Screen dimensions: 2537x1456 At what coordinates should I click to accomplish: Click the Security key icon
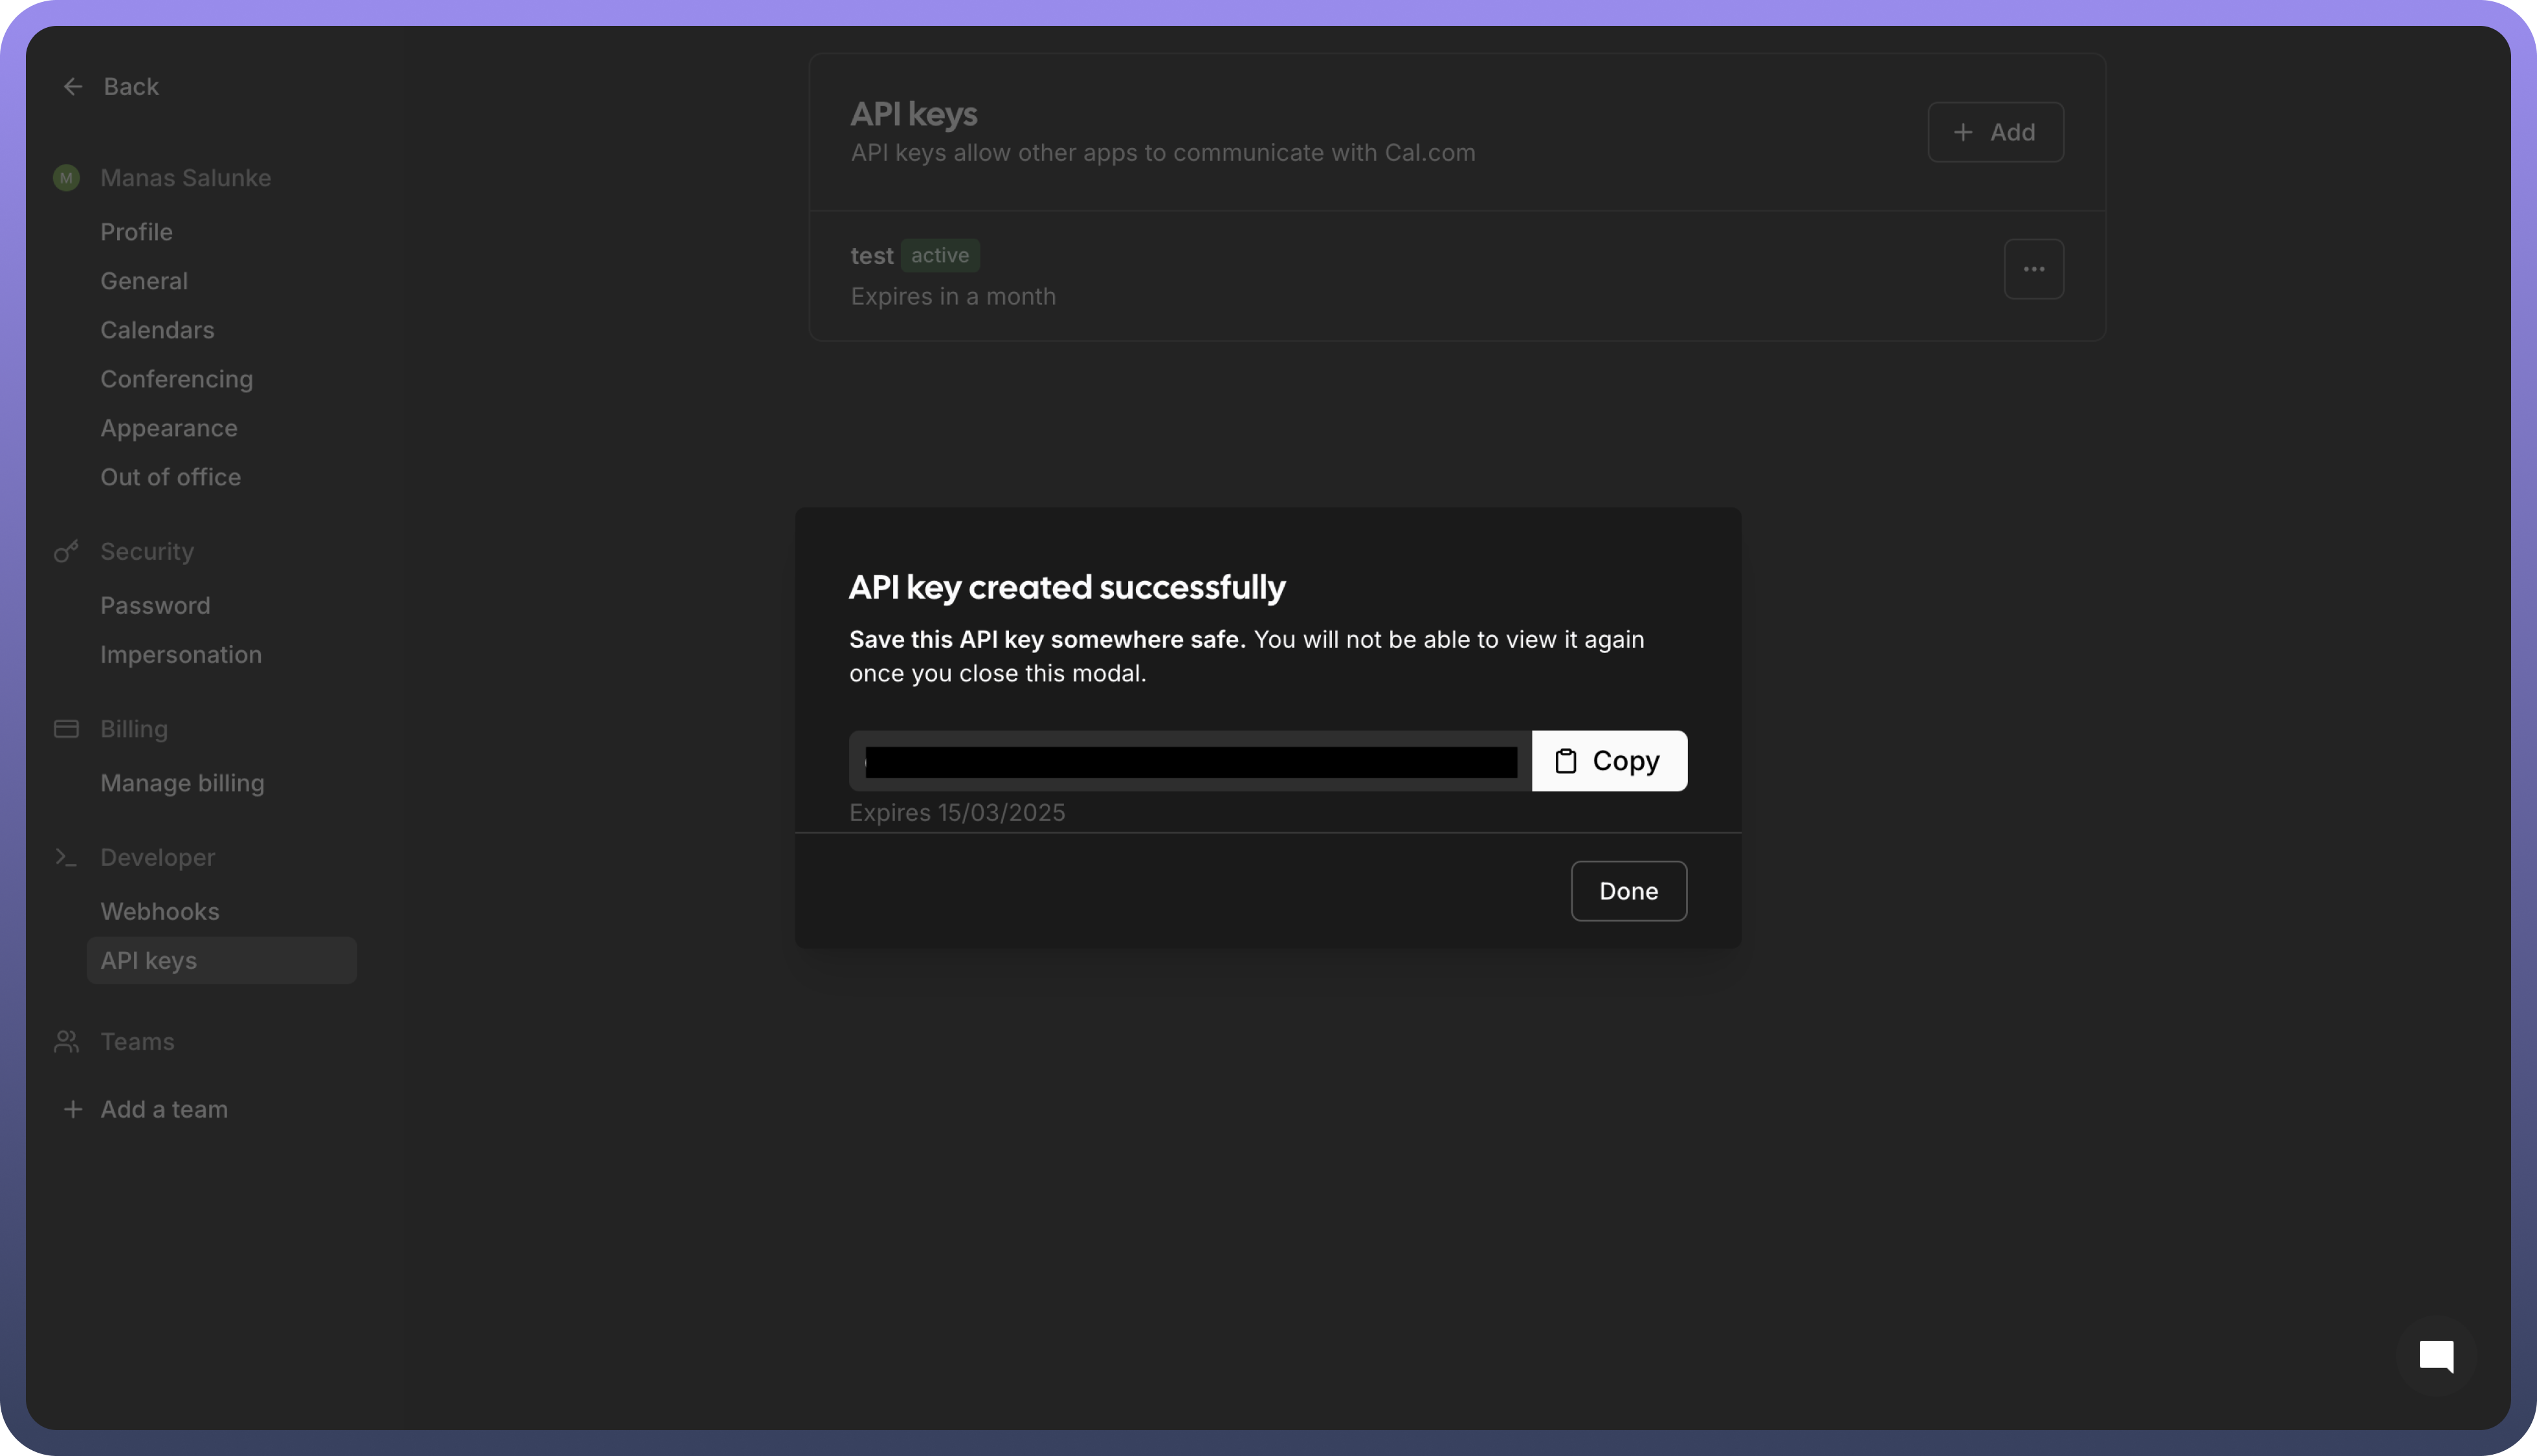pos(66,551)
